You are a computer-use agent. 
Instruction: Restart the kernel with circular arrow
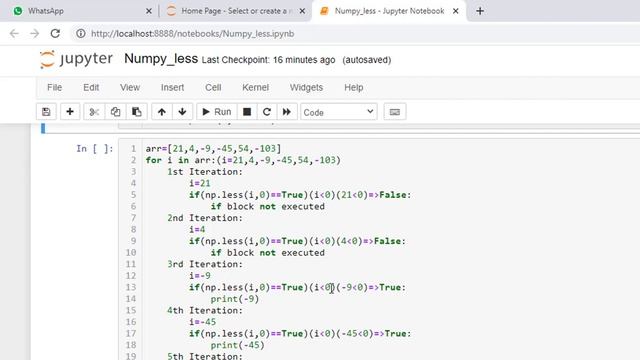pyautogui.click(x=267, y=112)
